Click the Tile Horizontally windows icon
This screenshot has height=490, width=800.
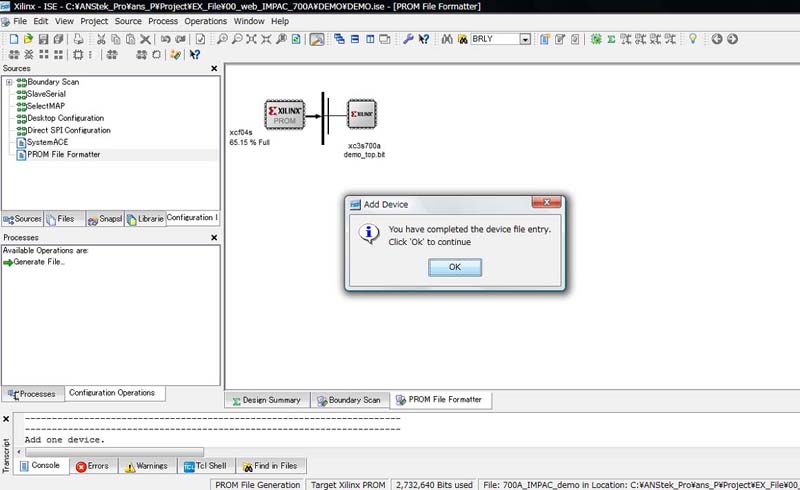[355, 39]
